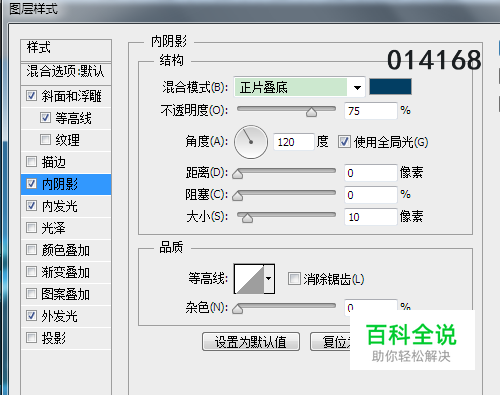Click the 复位 default button
Viewport: 500px width, 395px height.
point(330,342)
